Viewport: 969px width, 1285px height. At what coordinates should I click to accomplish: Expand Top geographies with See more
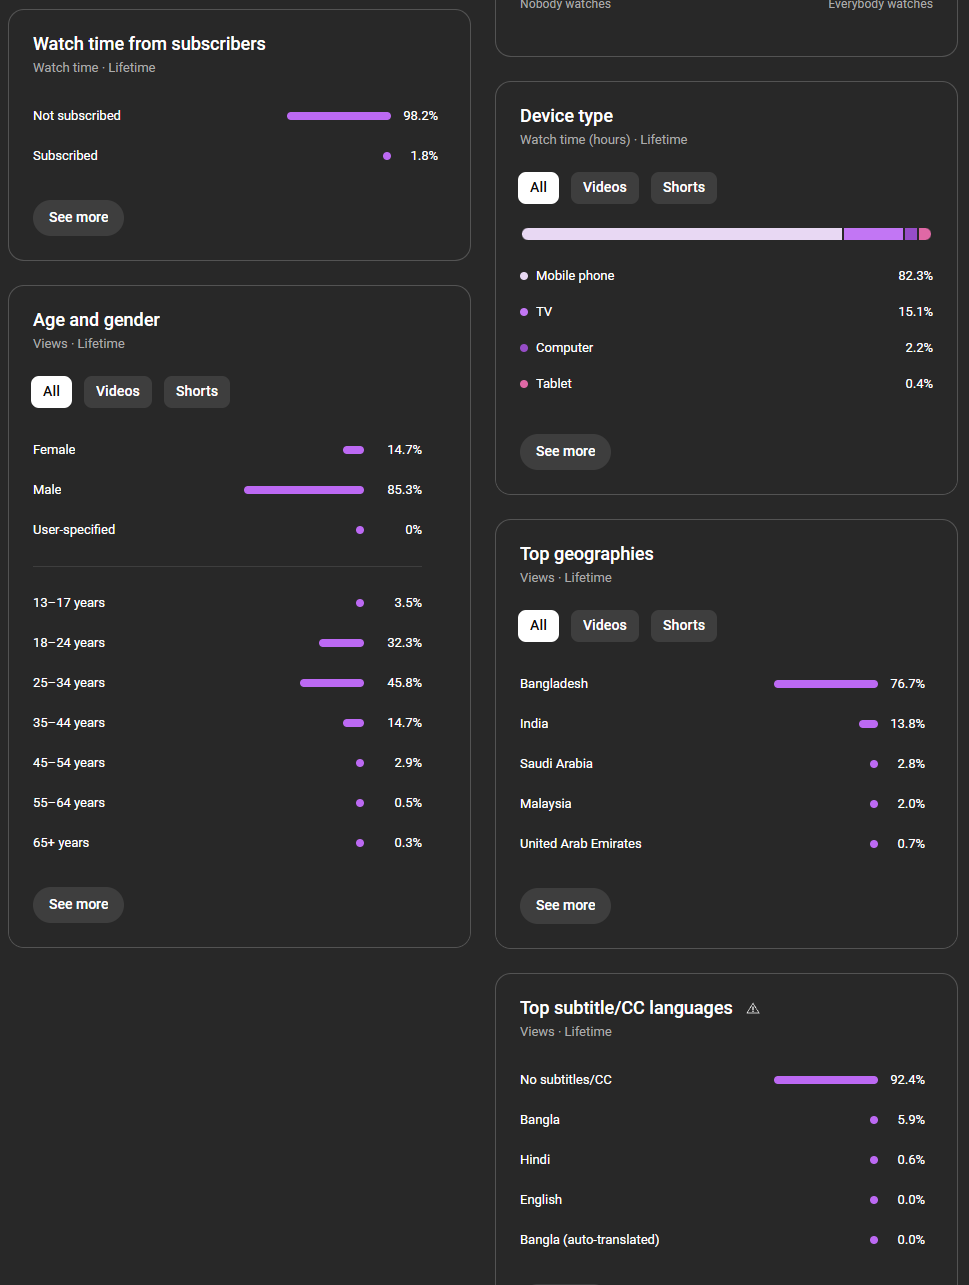click(x=565, y=906)
